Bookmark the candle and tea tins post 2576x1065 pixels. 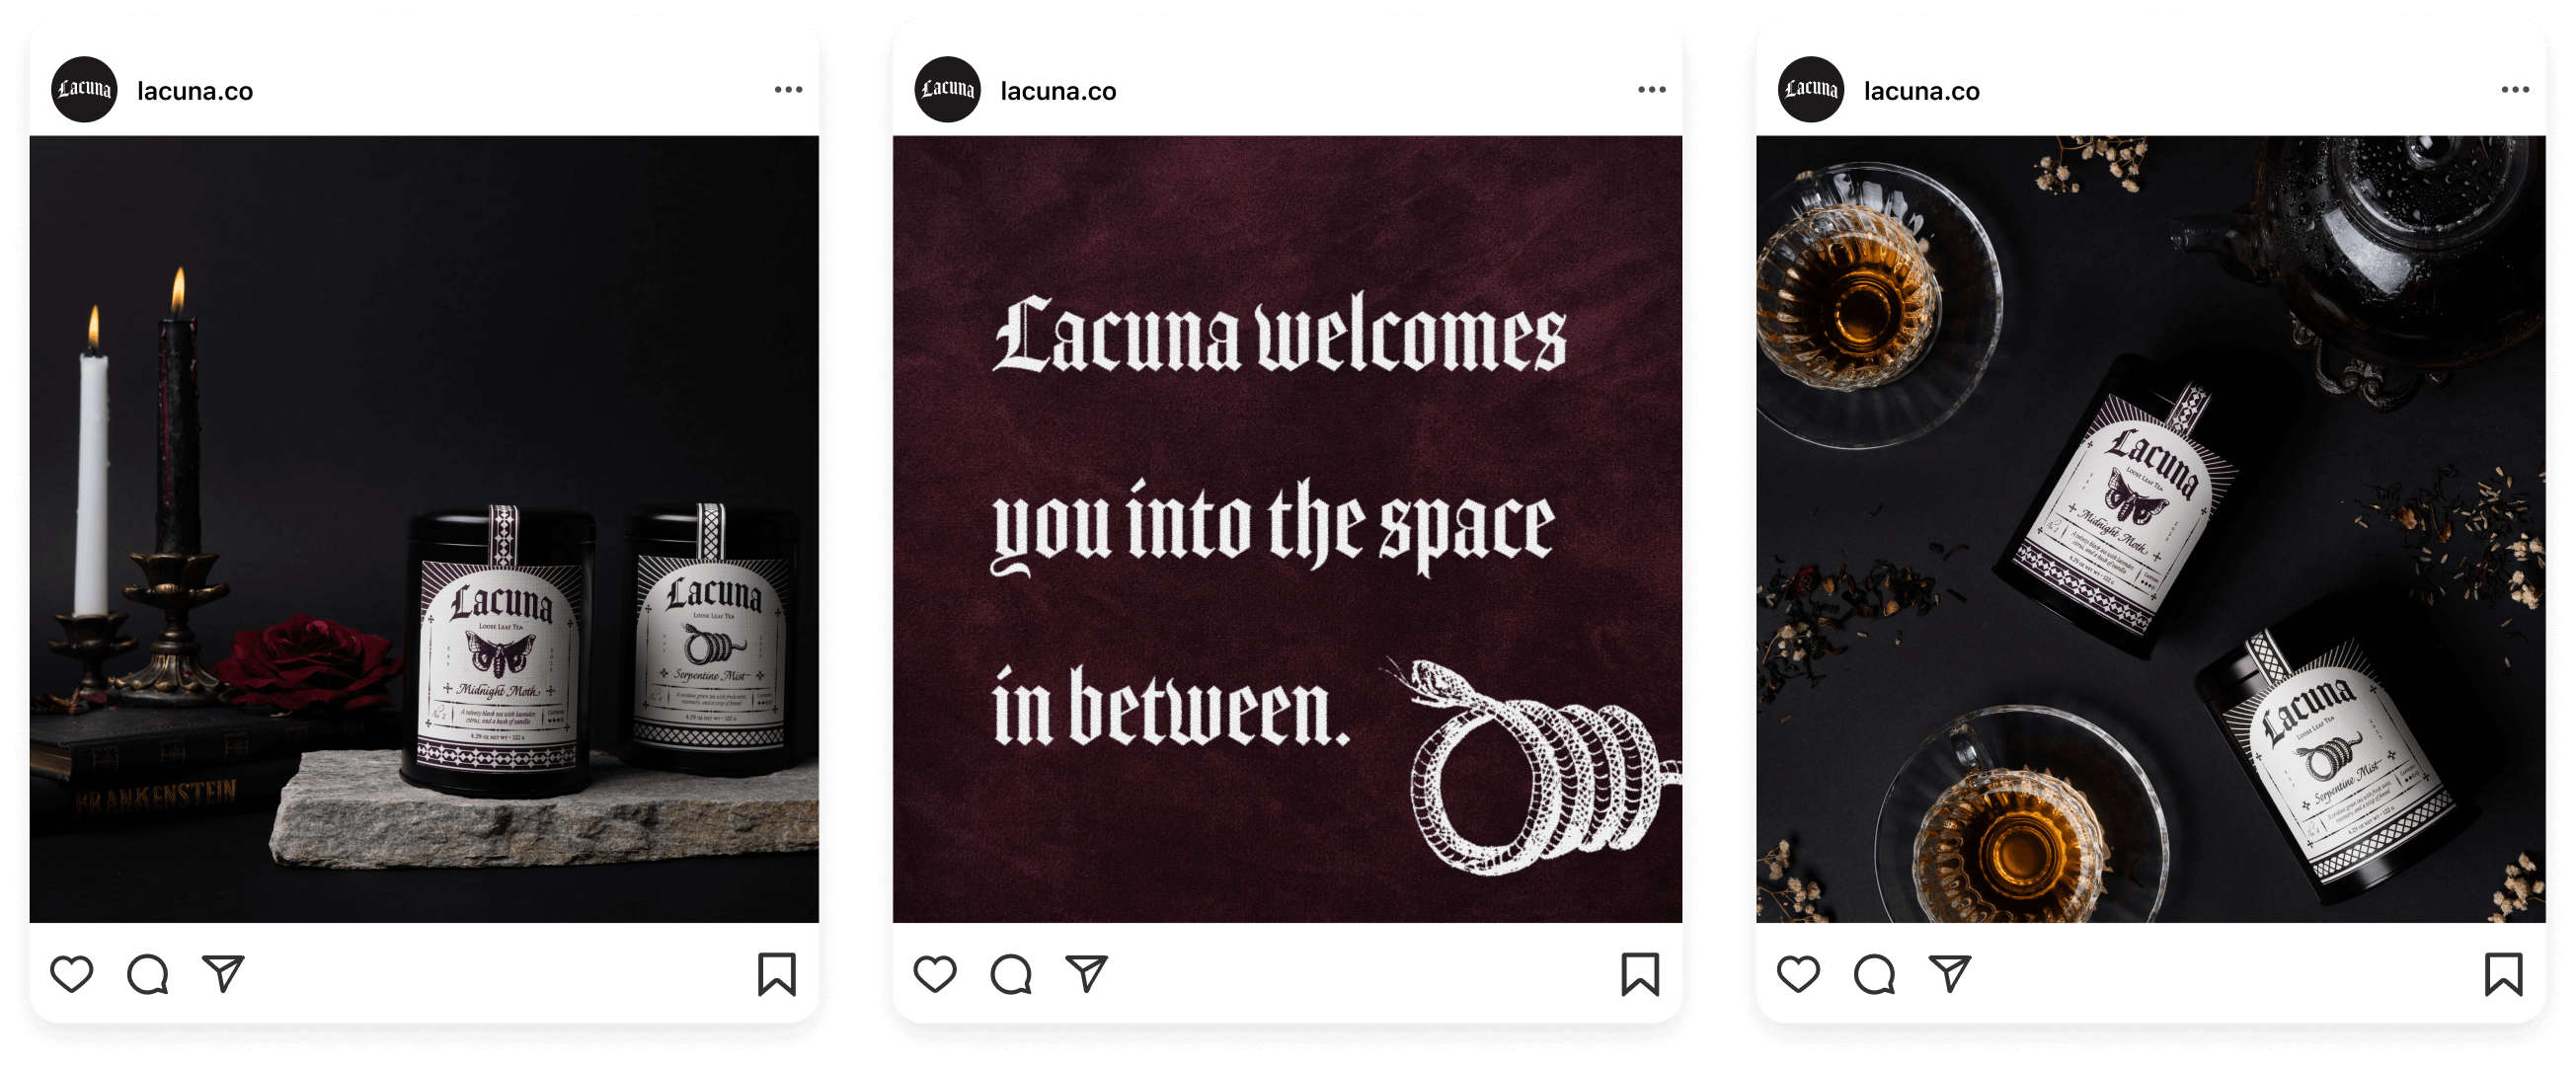tap(777, 974)
